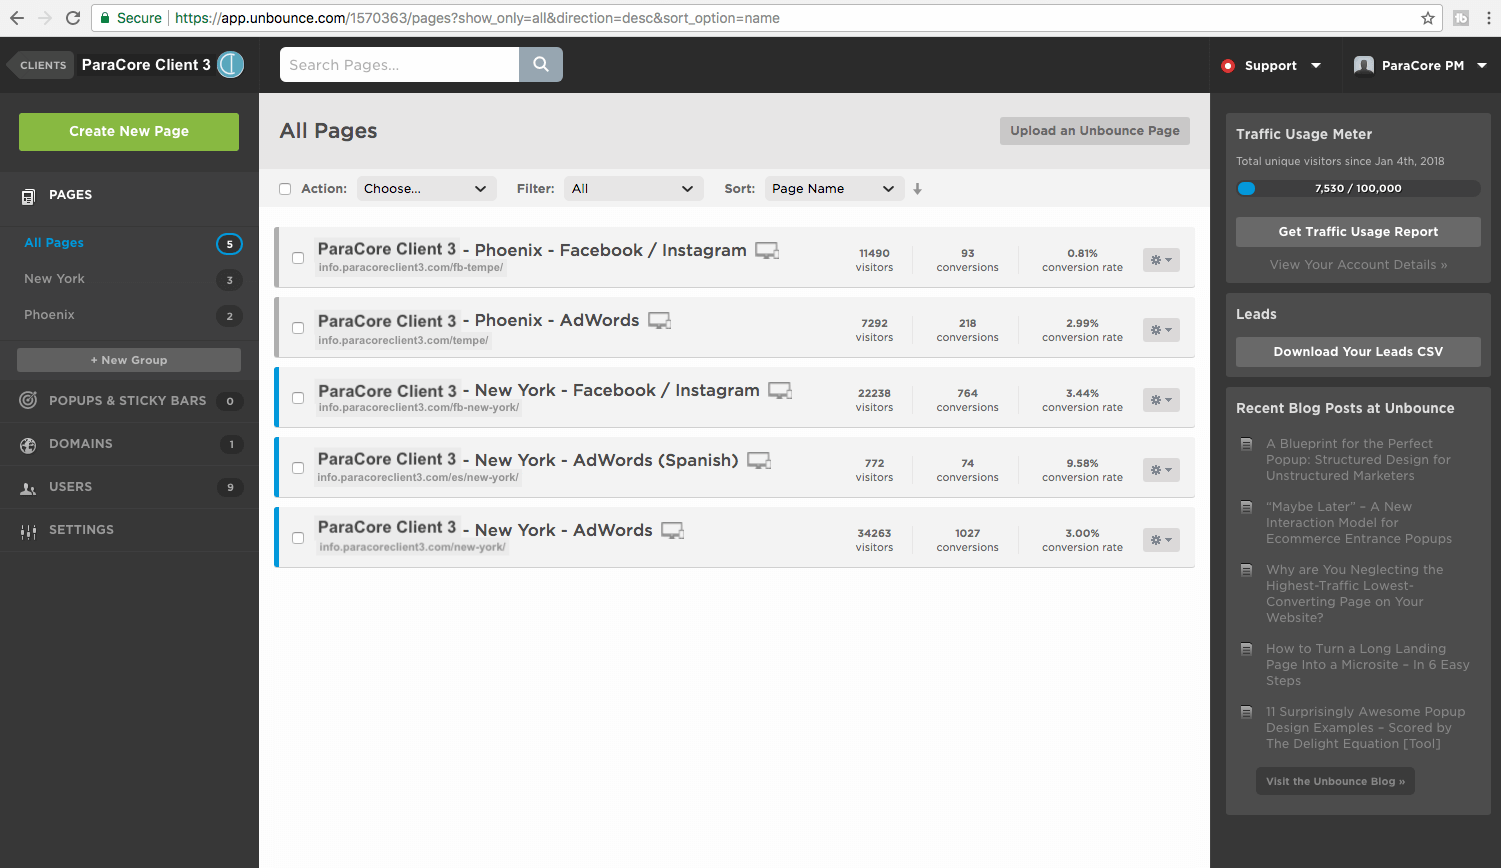The image size is (1501, 868).
Task: Click the green secure padlock icon
Action: click(105, 18)
